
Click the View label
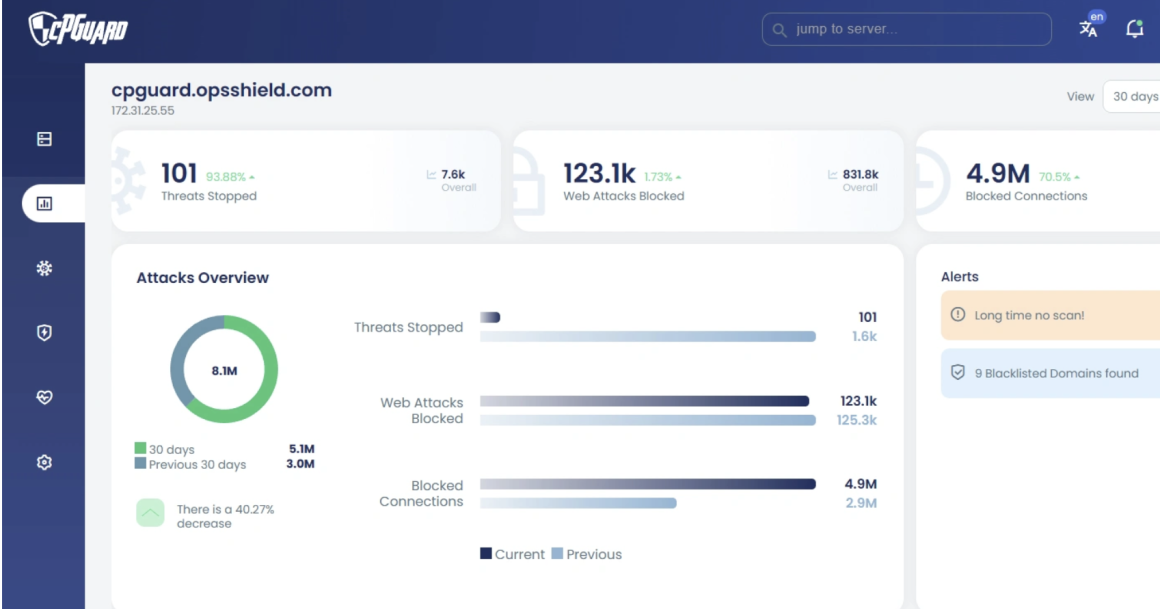click(1080, 96)
